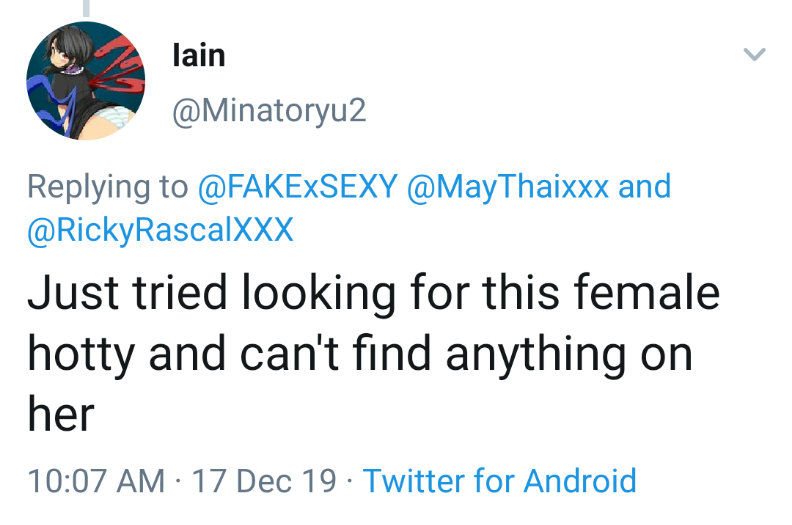The height and width of the screenshot is (525, 792).
Task: Click the thread connector line above avatar
Action: tap(87, 8)
